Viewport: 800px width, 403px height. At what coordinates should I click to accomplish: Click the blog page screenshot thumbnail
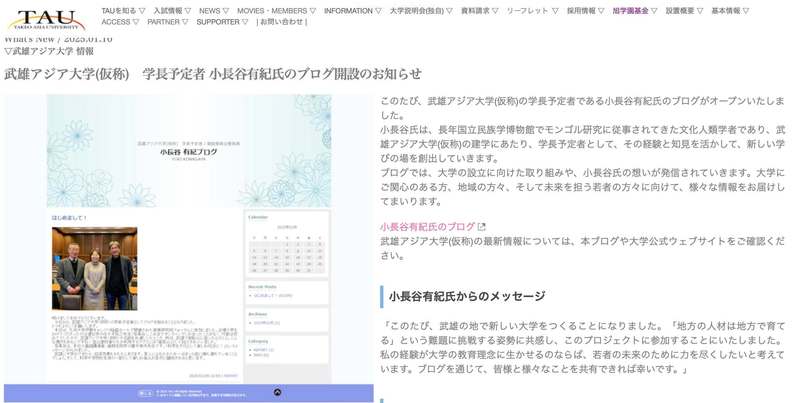pos(188,247)
